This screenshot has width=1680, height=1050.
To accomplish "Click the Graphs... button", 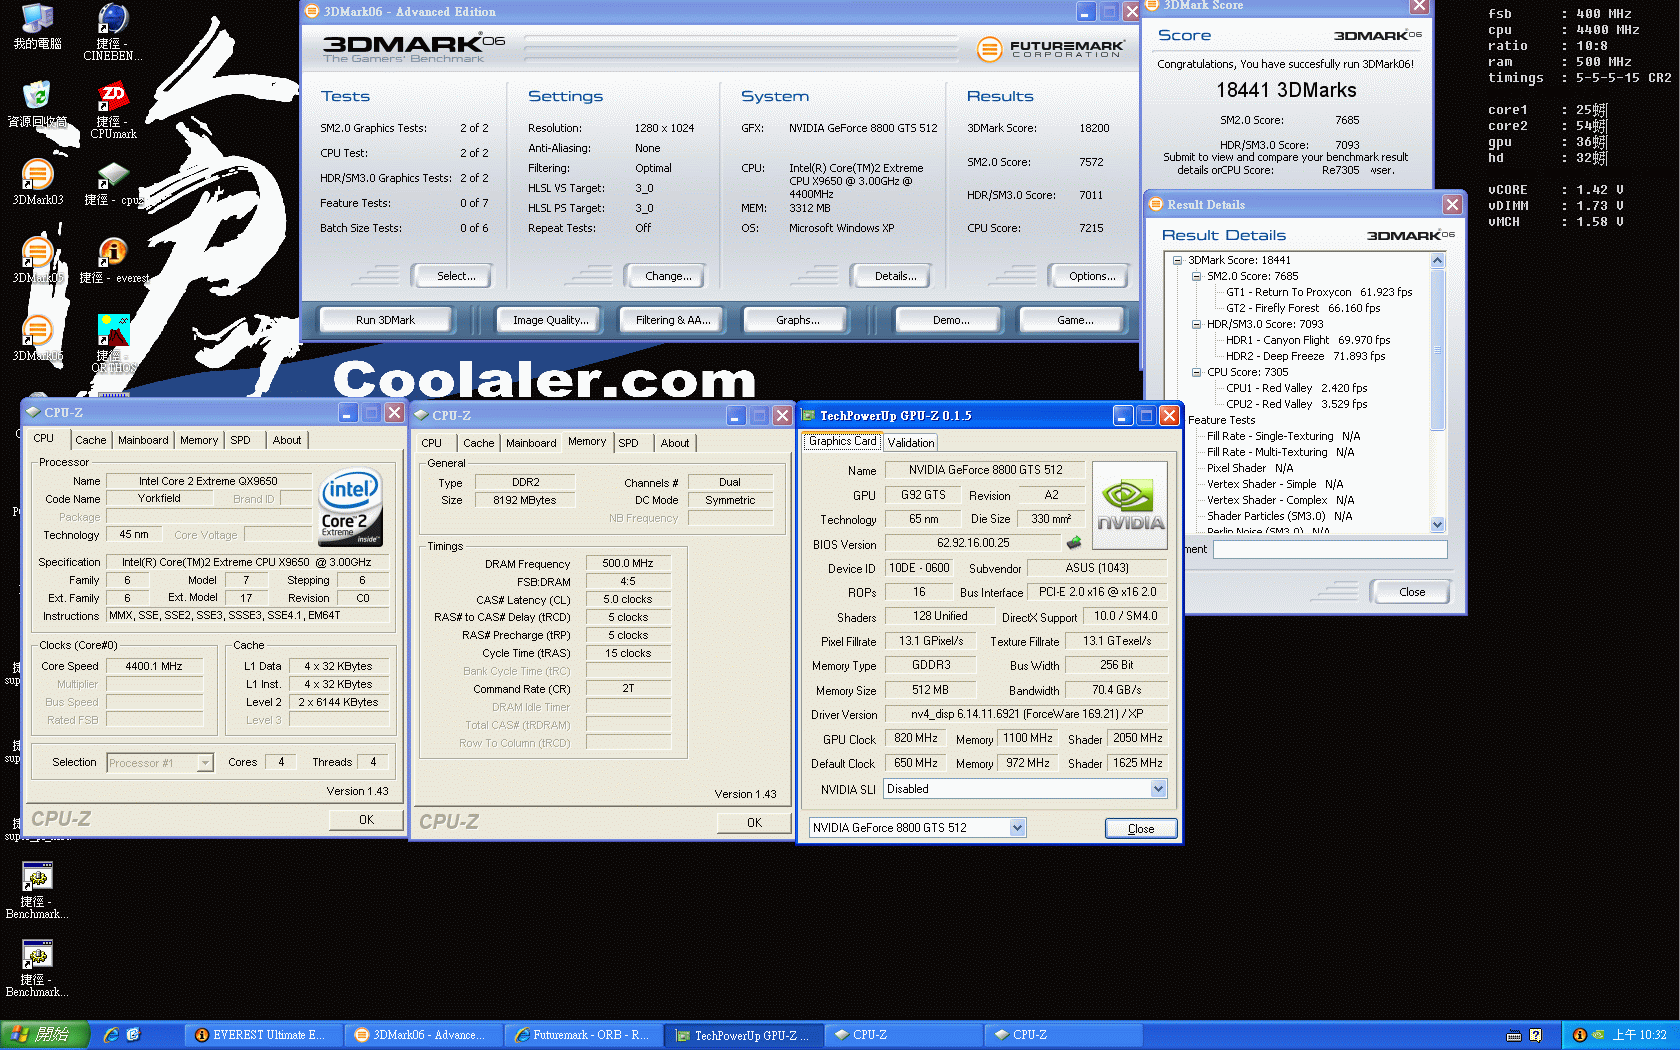I will pos(797,320).
